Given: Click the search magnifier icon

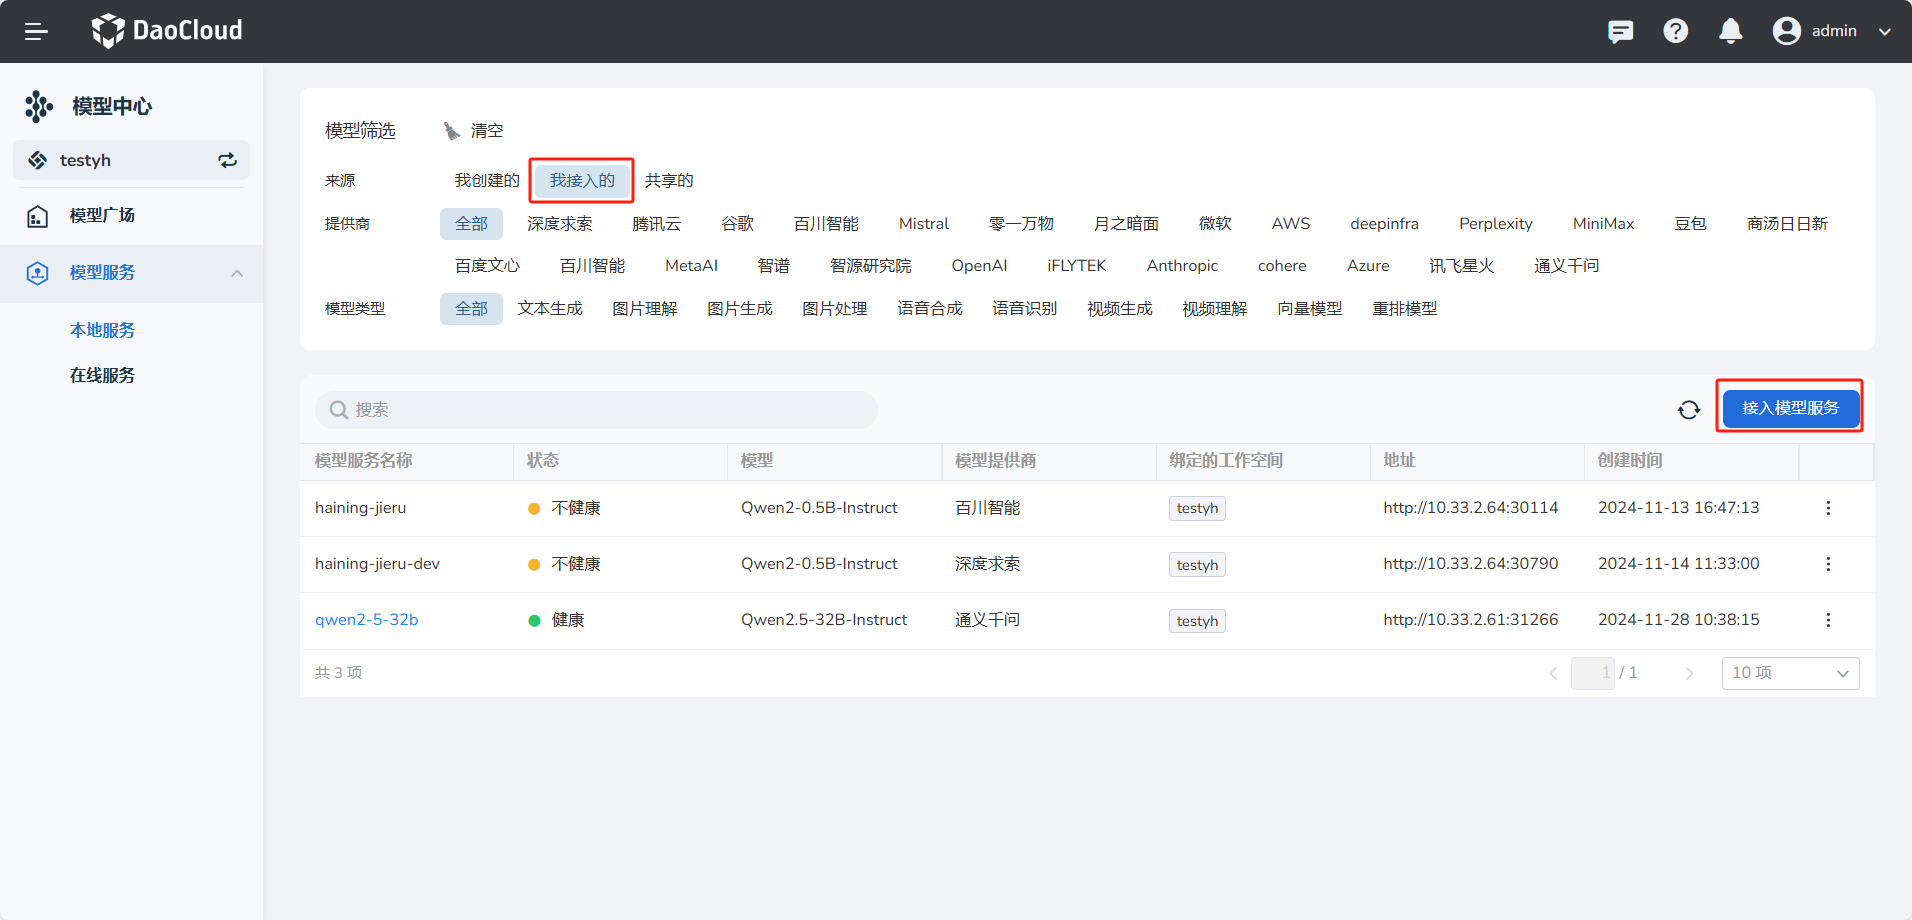Looking at the screenshot, I should [x=339, y=410].
